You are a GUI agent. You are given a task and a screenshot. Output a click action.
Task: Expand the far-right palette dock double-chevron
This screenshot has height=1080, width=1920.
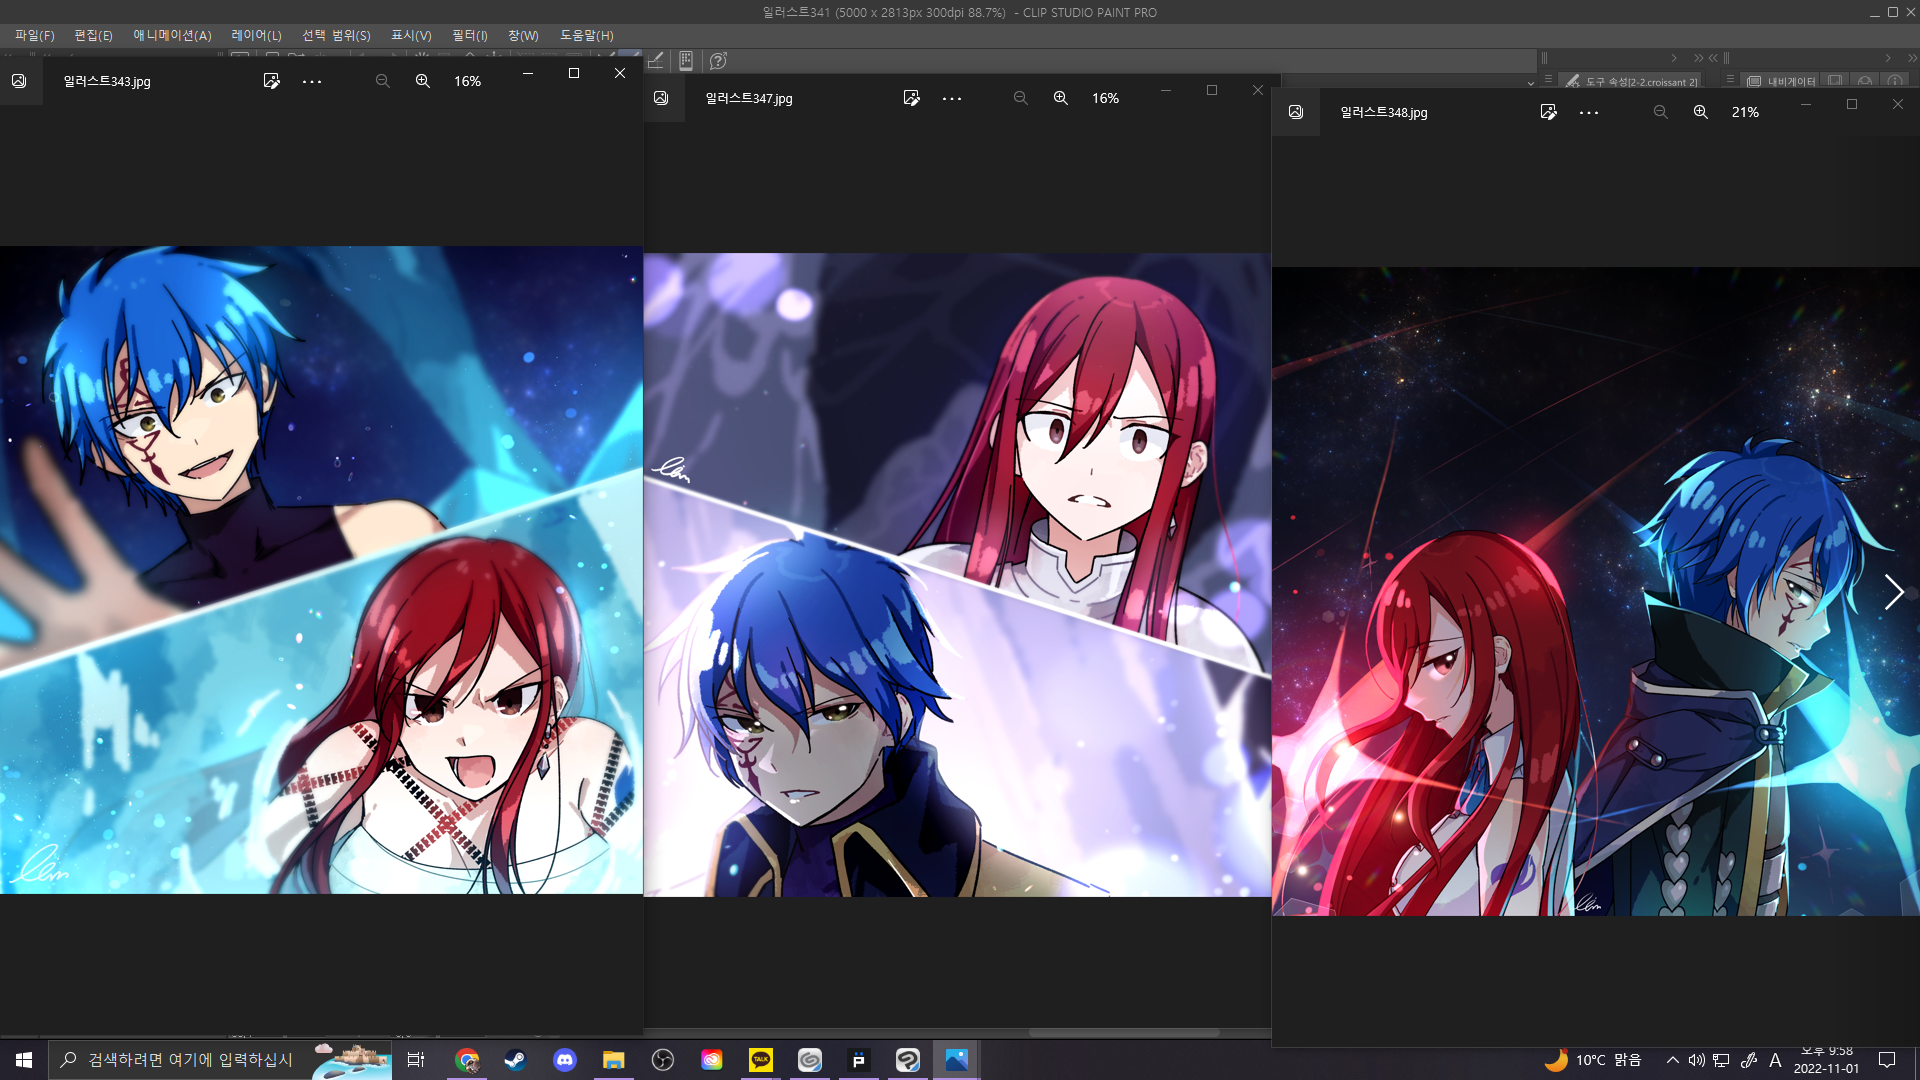click(1912, 58)
